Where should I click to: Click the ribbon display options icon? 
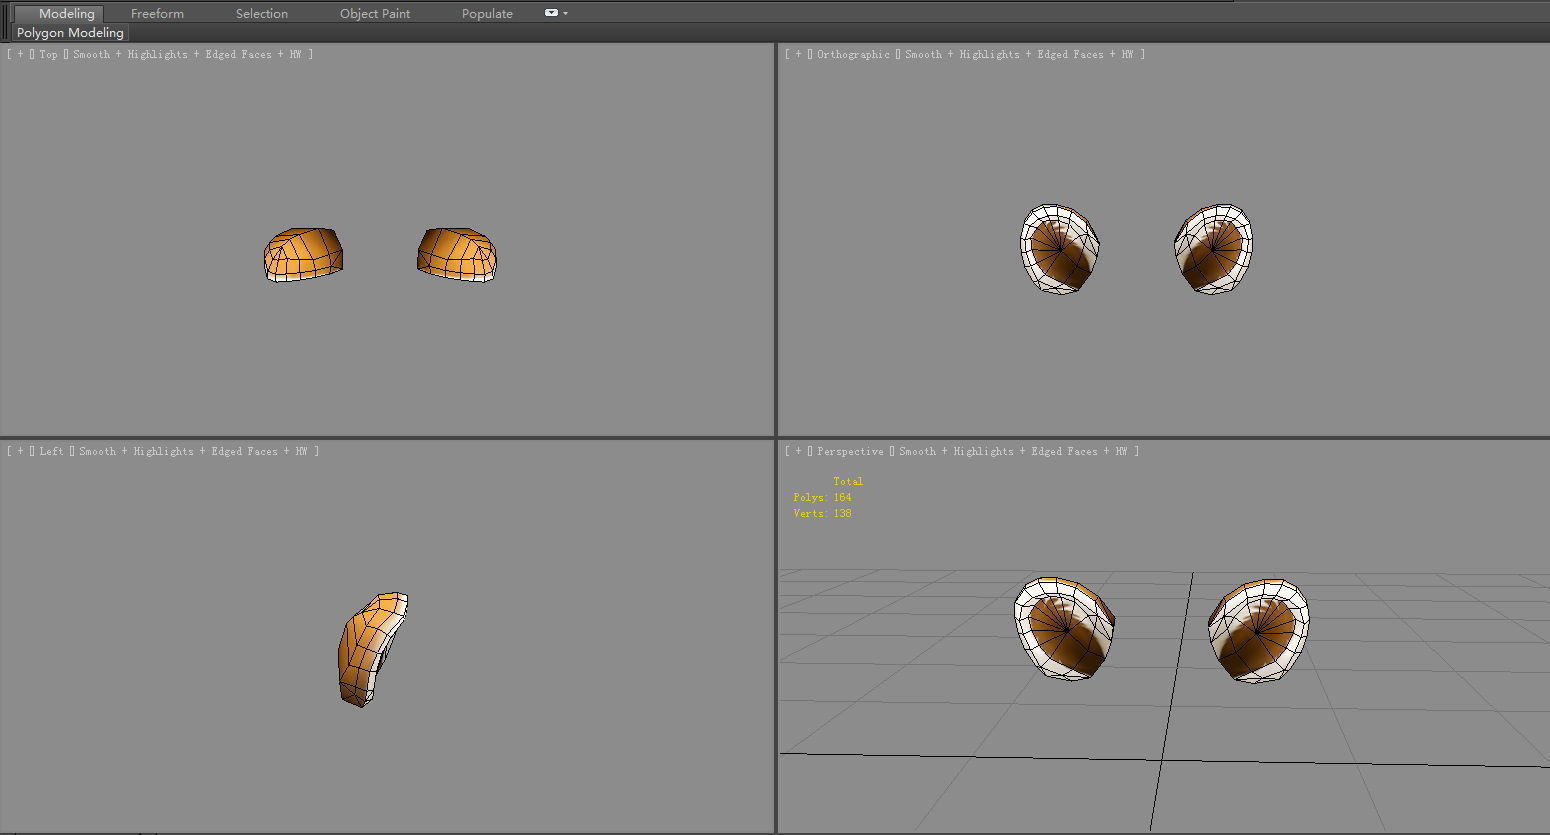(551, 13)
